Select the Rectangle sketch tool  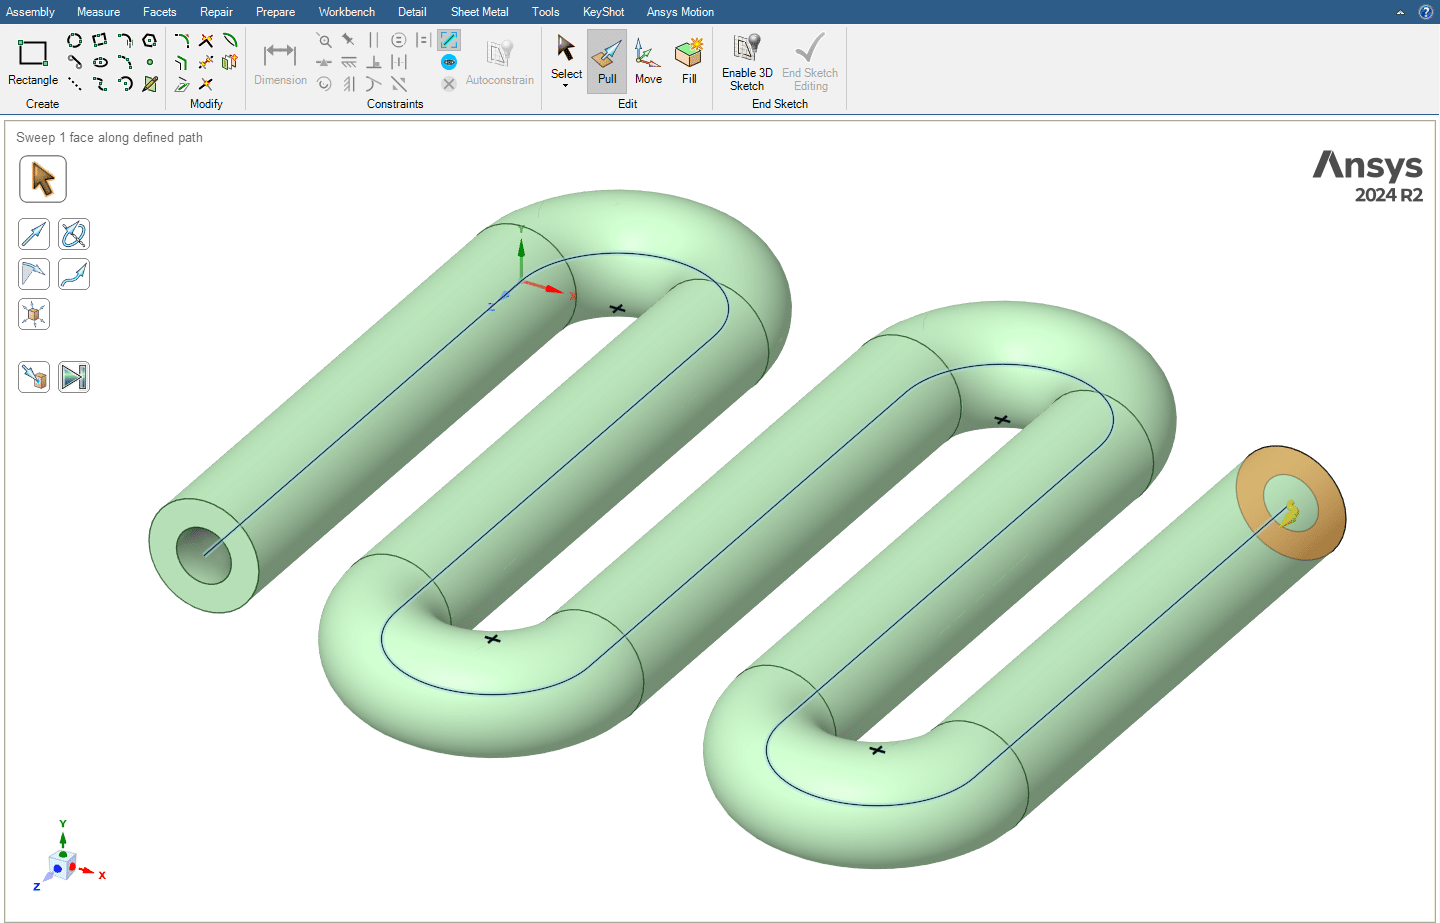coord(33,61)
